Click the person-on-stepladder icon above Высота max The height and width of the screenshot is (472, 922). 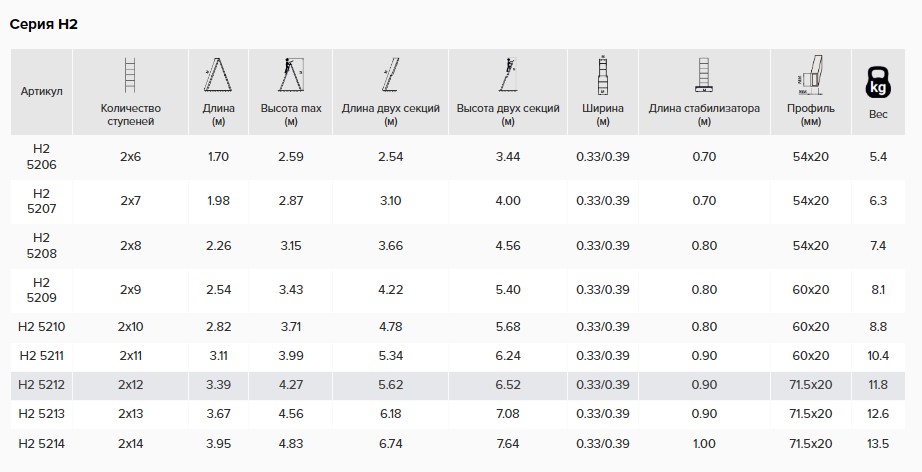click(290, 75)
